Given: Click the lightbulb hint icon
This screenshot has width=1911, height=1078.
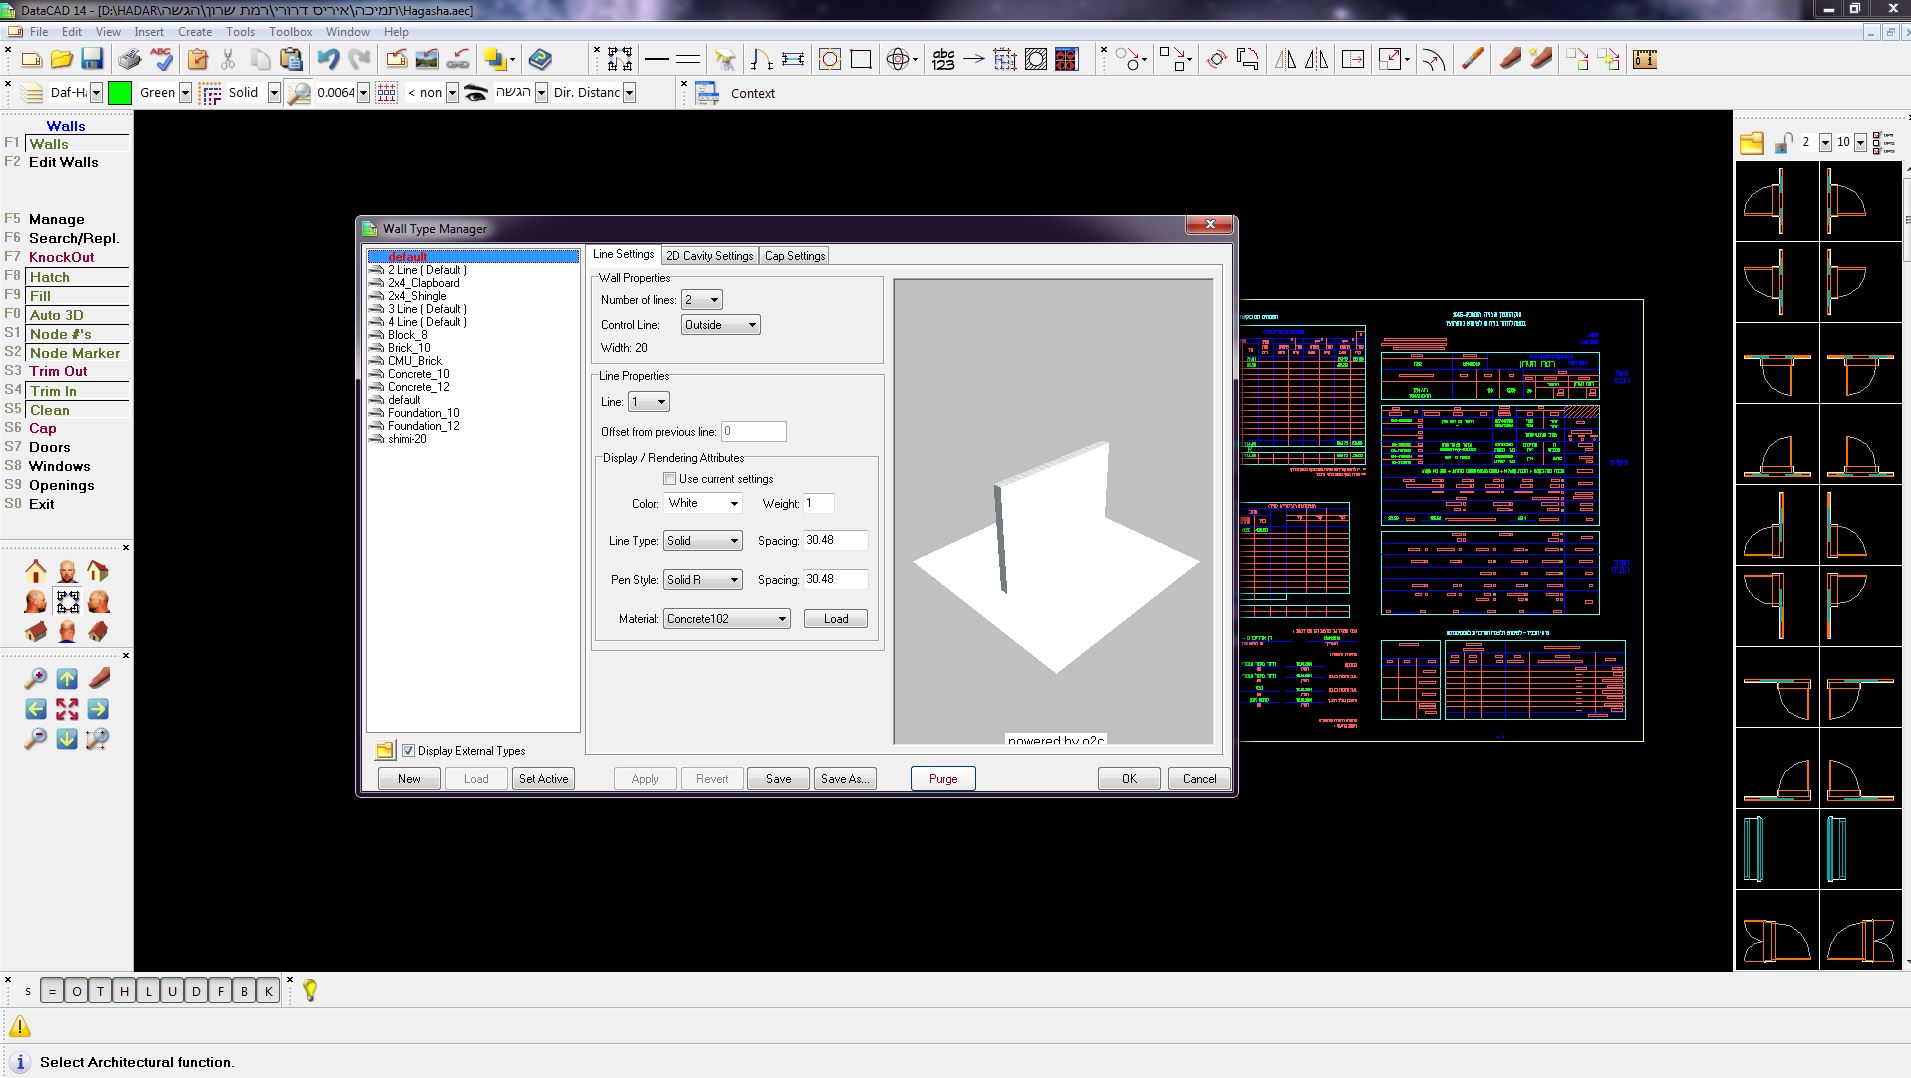Looking at the screenshot, I should 310,990.
